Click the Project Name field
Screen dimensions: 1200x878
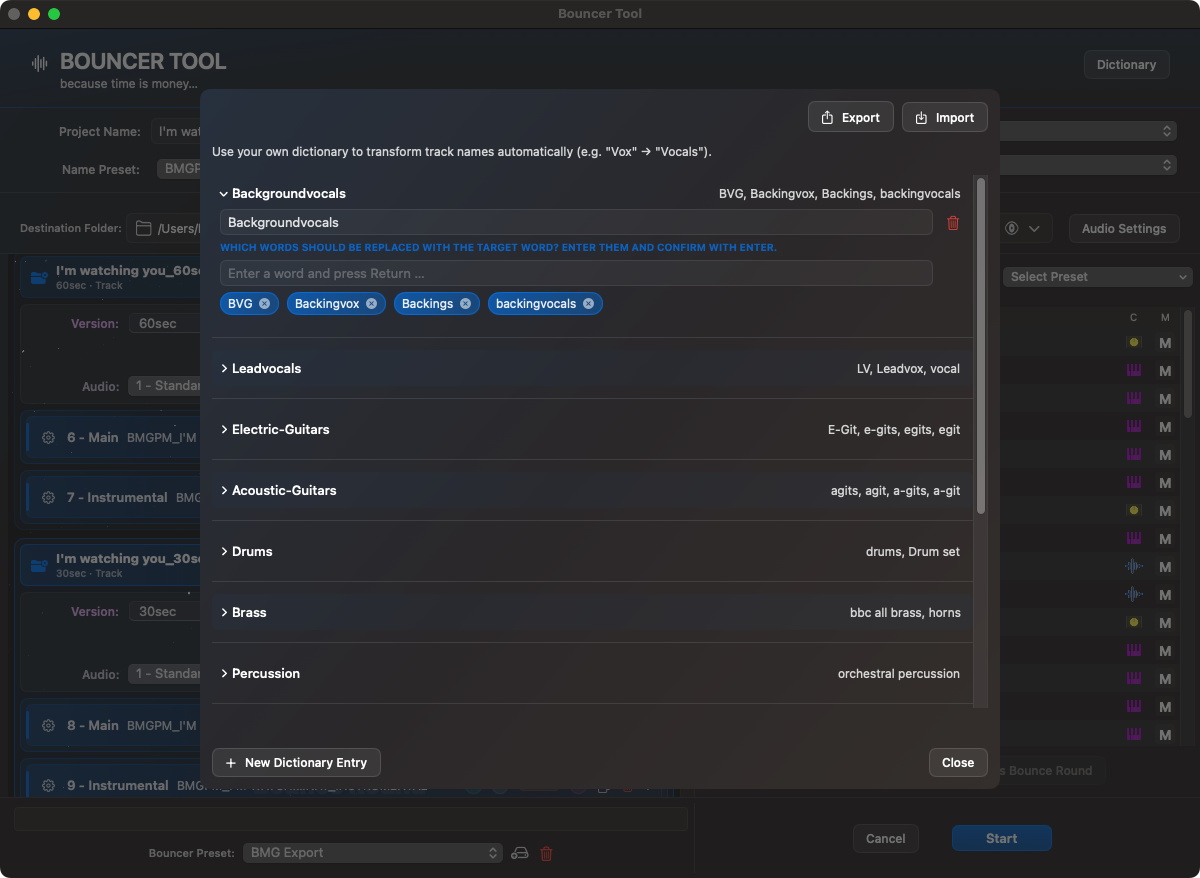[177, 132]
